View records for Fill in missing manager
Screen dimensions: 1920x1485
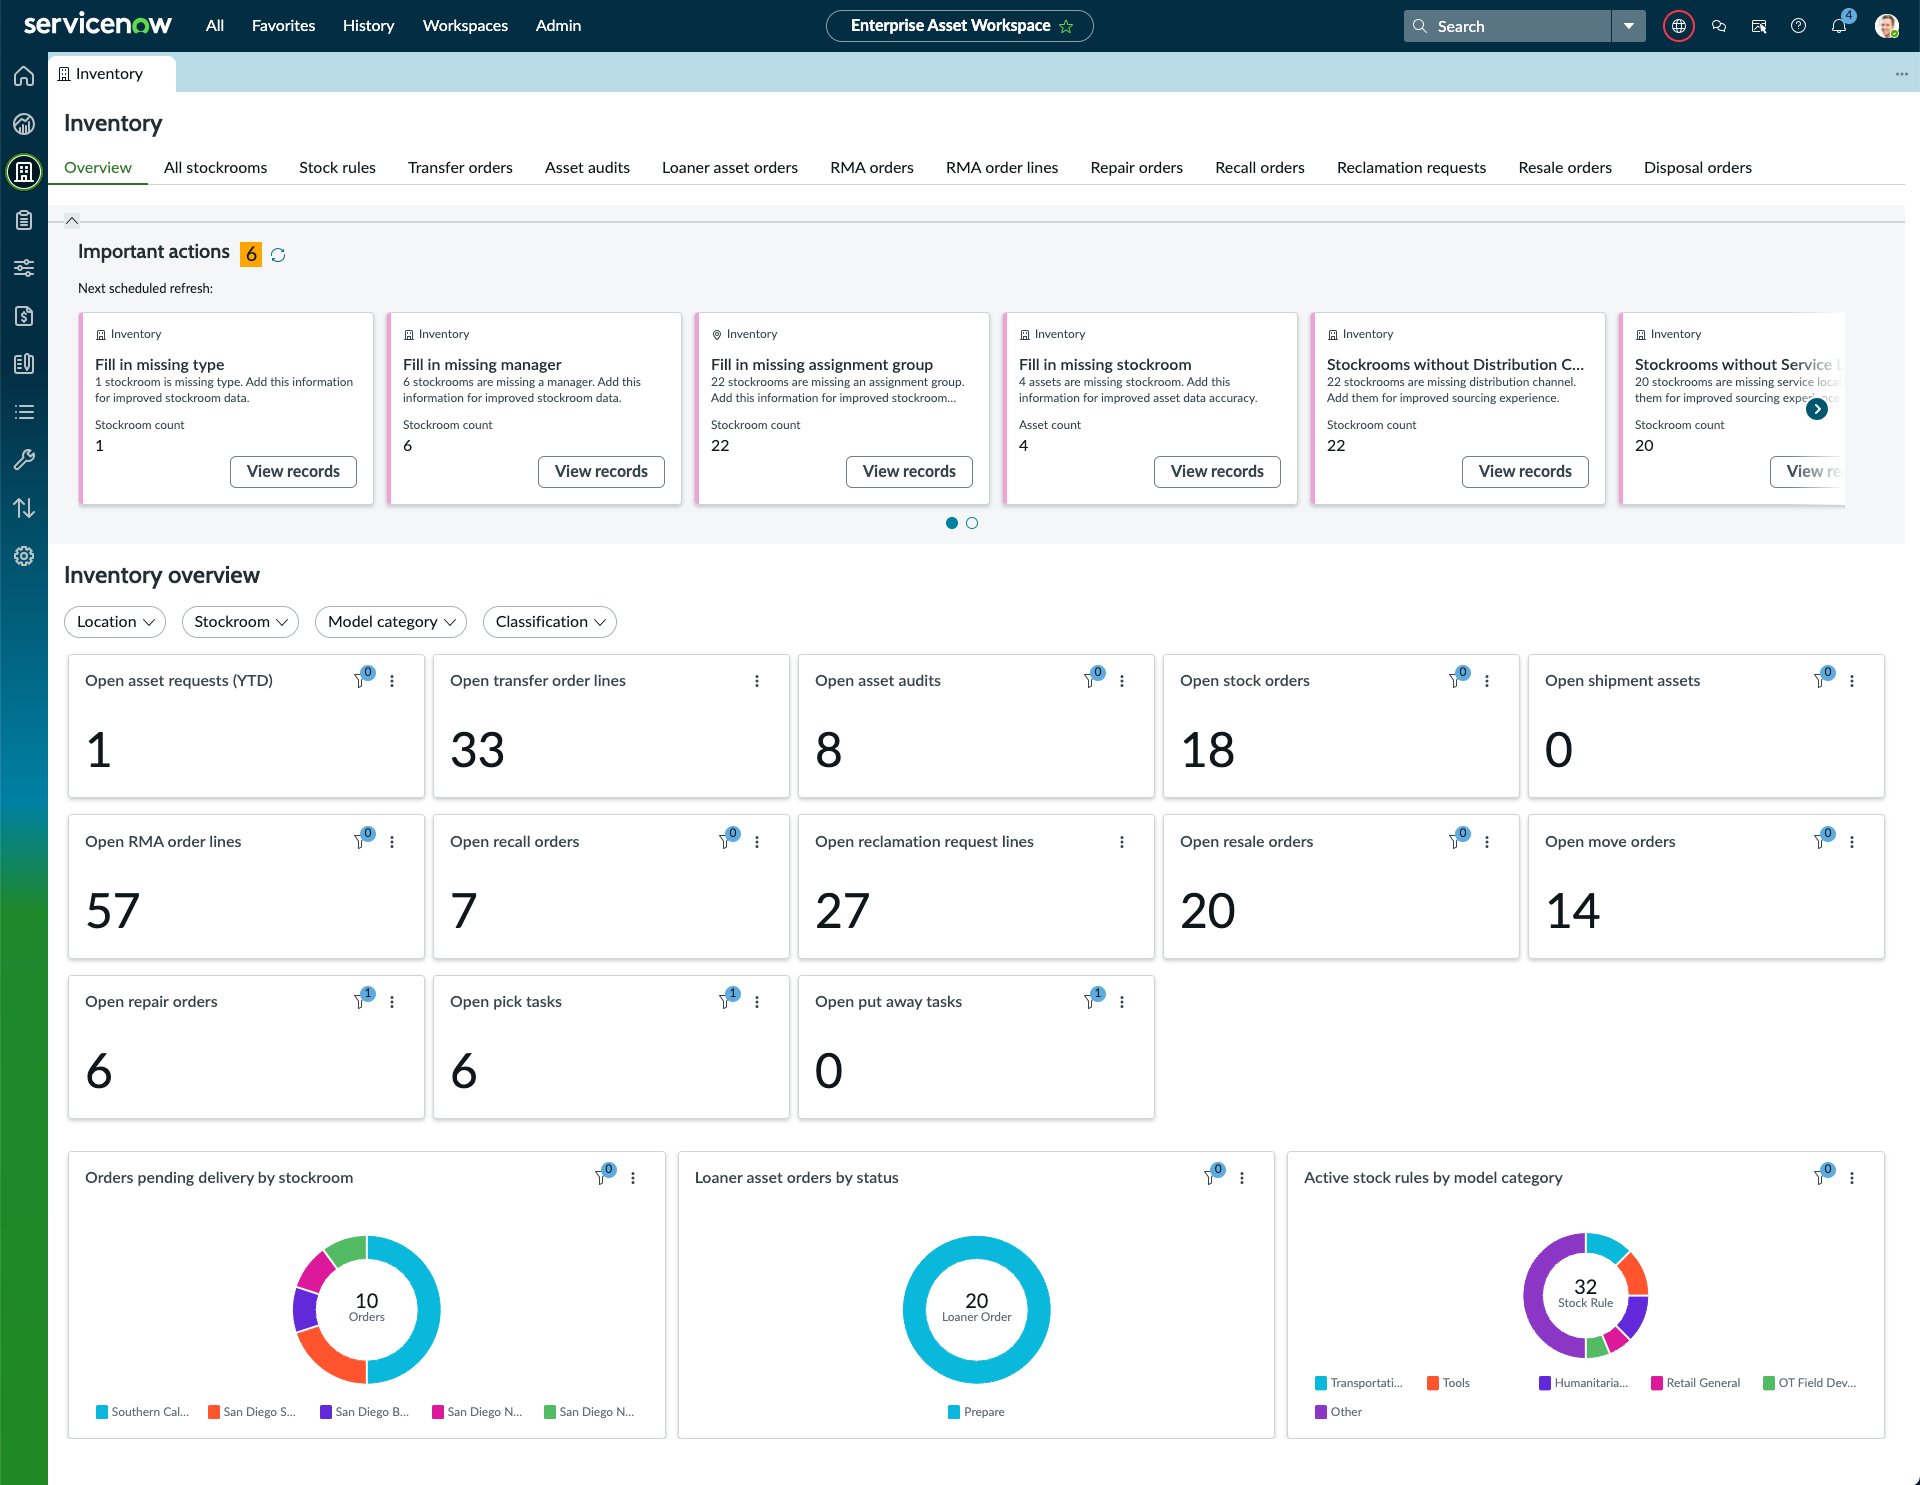[601, 471]
